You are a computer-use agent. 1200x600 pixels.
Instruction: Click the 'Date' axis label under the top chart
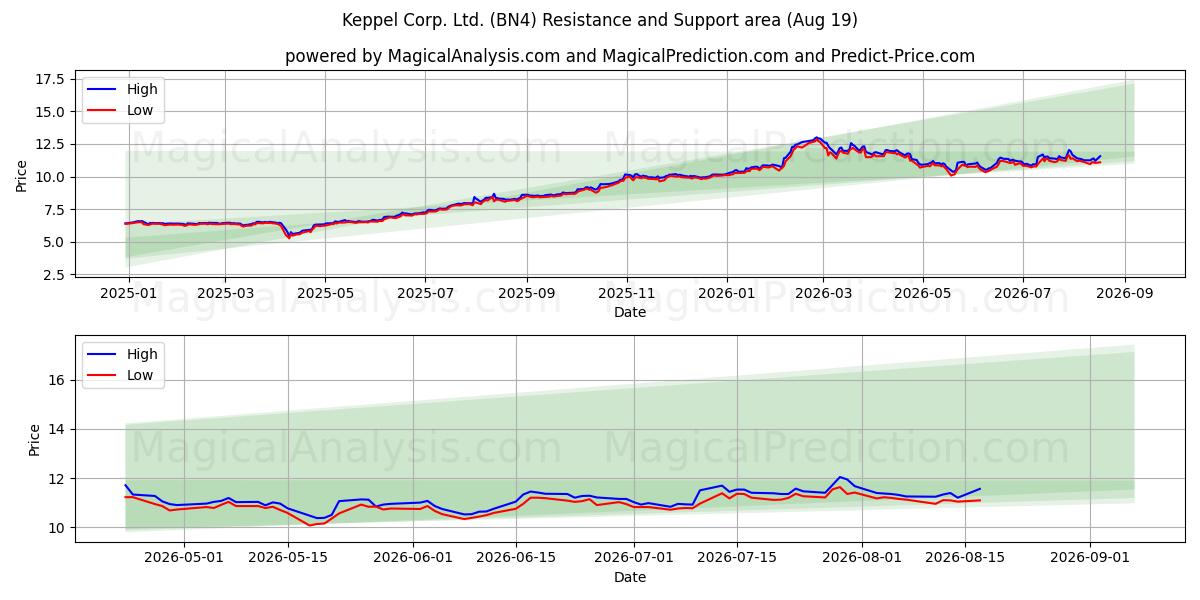pos(630,313)
